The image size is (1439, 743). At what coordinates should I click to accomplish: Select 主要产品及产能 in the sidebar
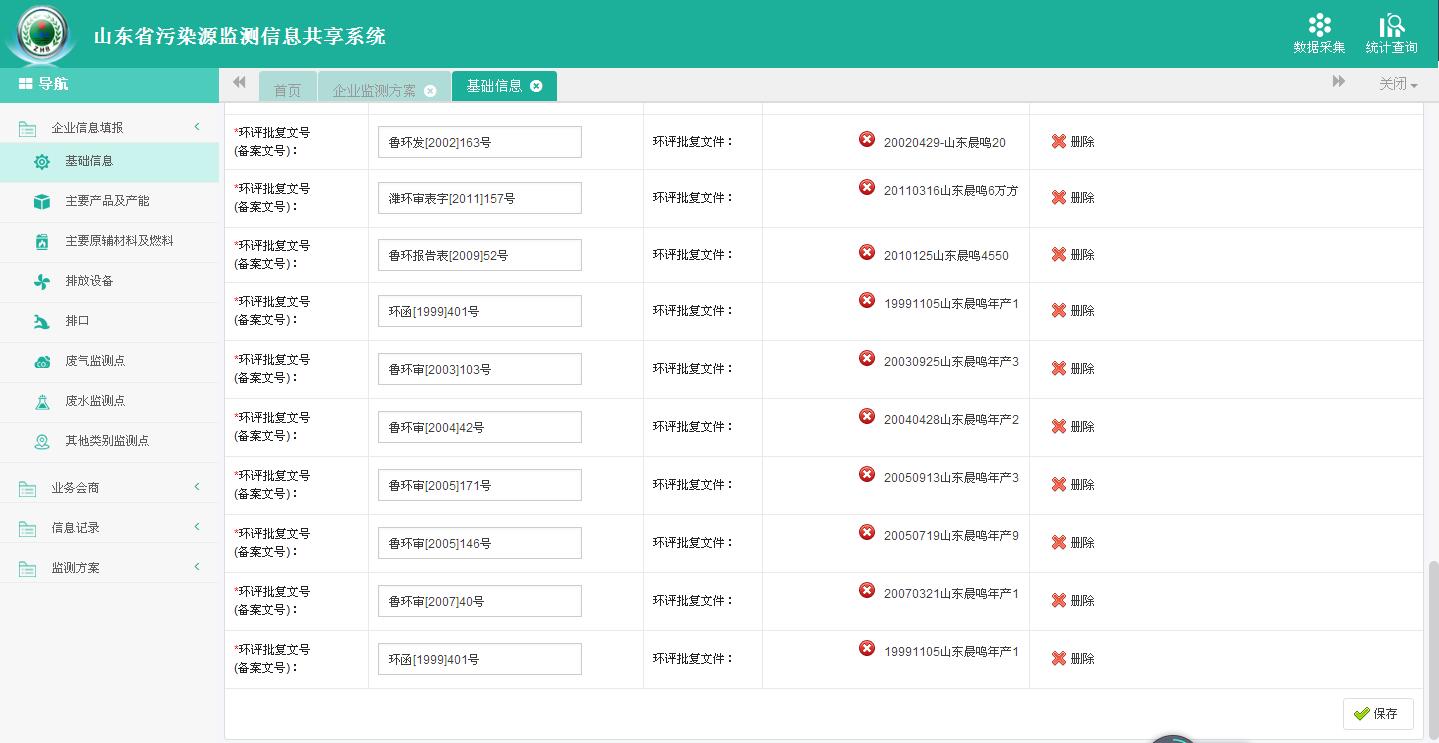point(107,201)
